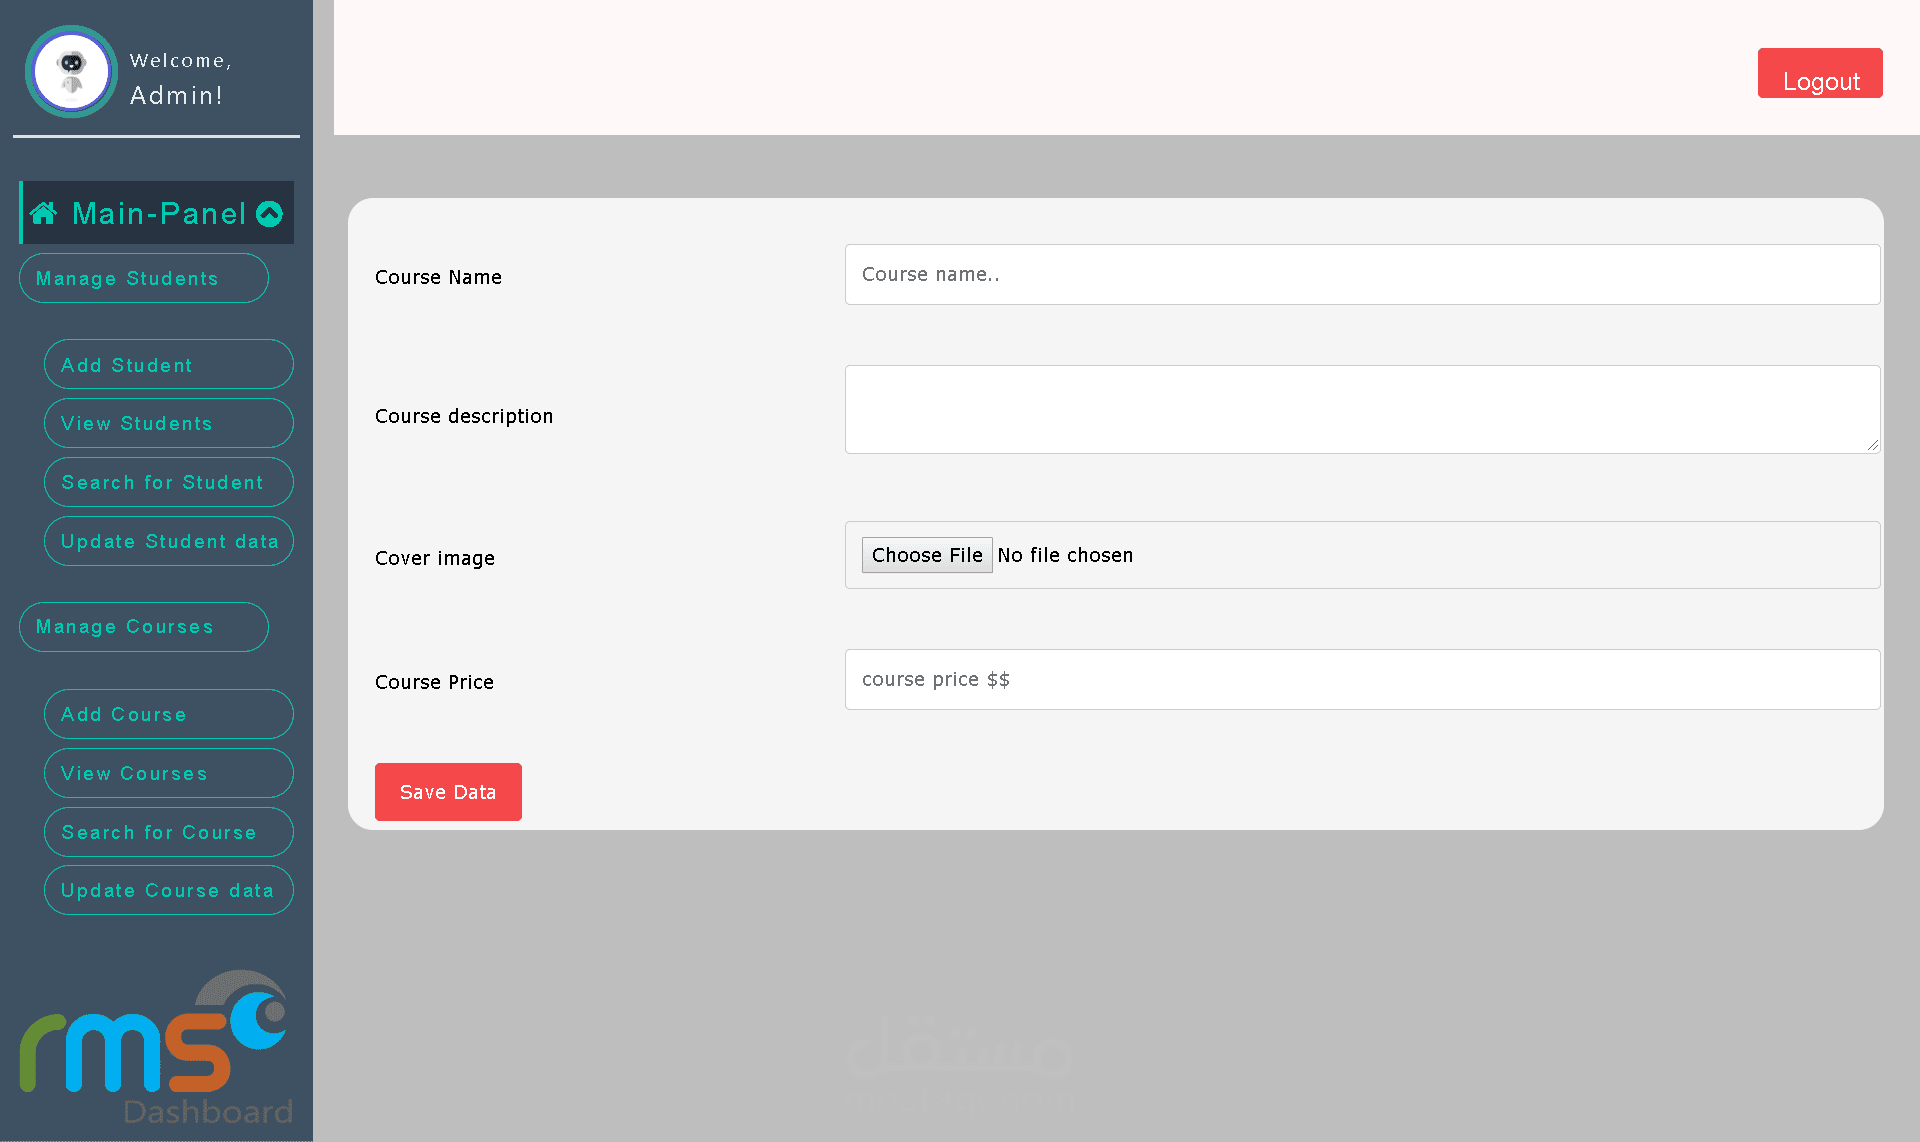This screenshot has height=1142, width=1920.
Task: Click the admin robot avatar
Action: [71, 72]
